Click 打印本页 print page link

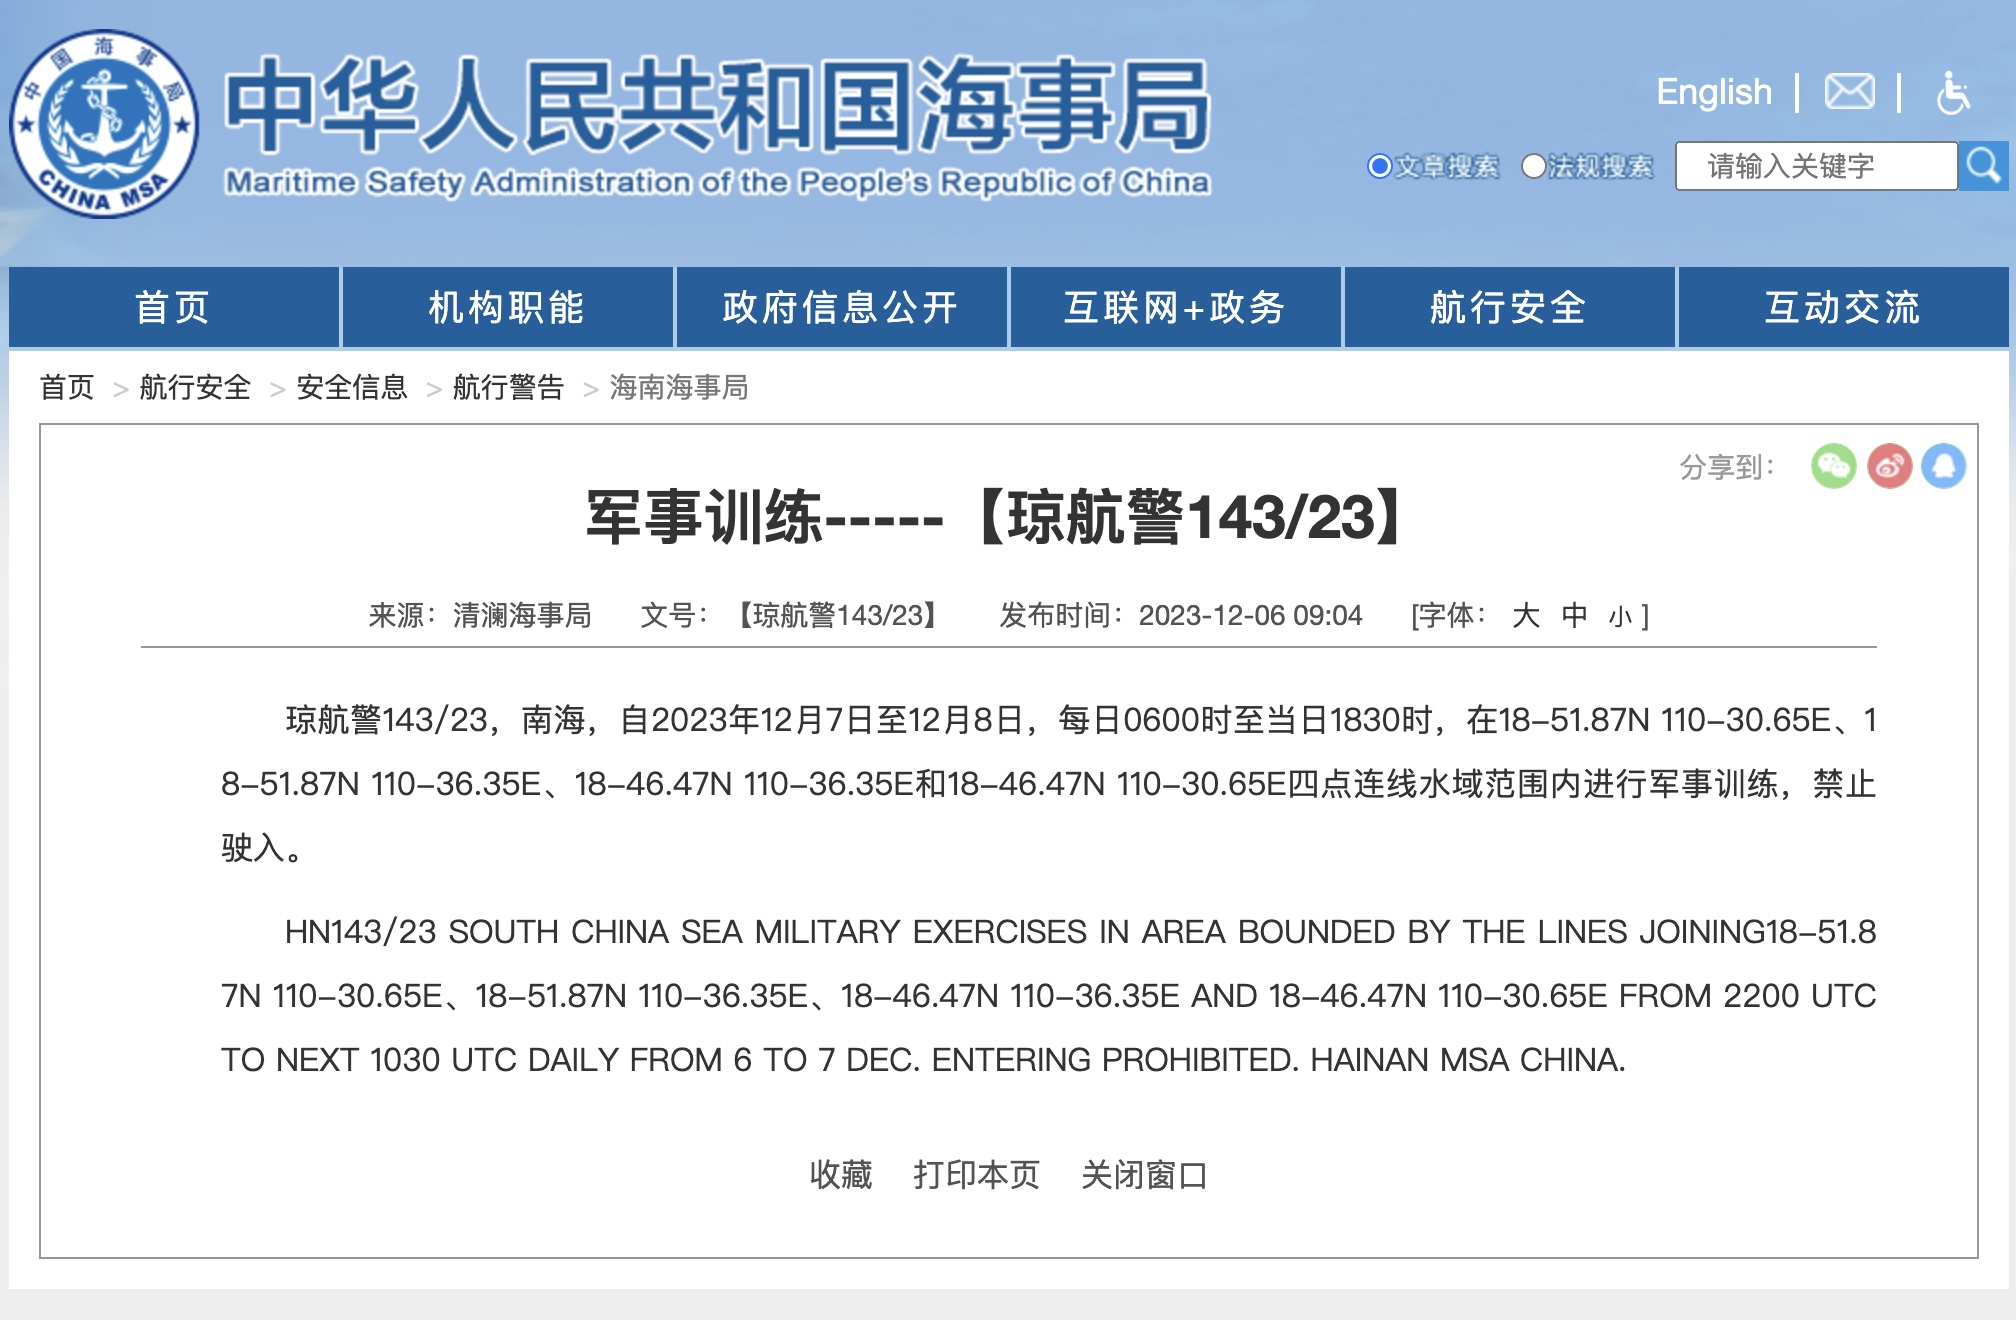pos(976,1174)
